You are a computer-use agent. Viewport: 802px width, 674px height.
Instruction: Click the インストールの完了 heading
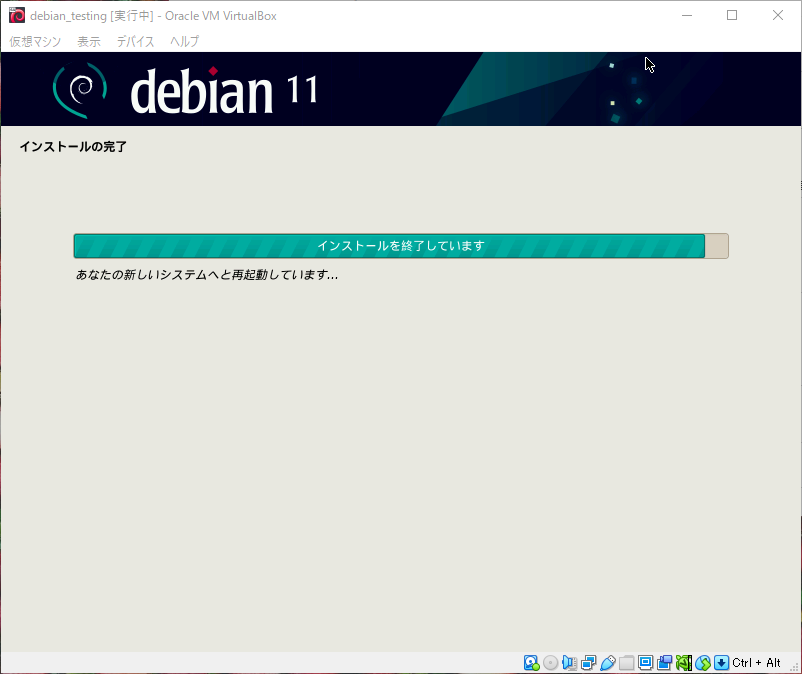(73, 147)
